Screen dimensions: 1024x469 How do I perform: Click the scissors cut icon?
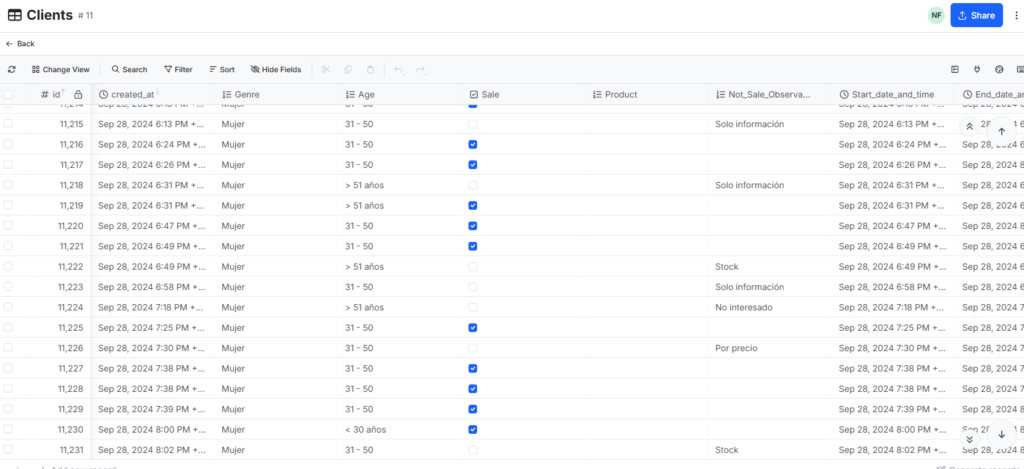point(324,70)
